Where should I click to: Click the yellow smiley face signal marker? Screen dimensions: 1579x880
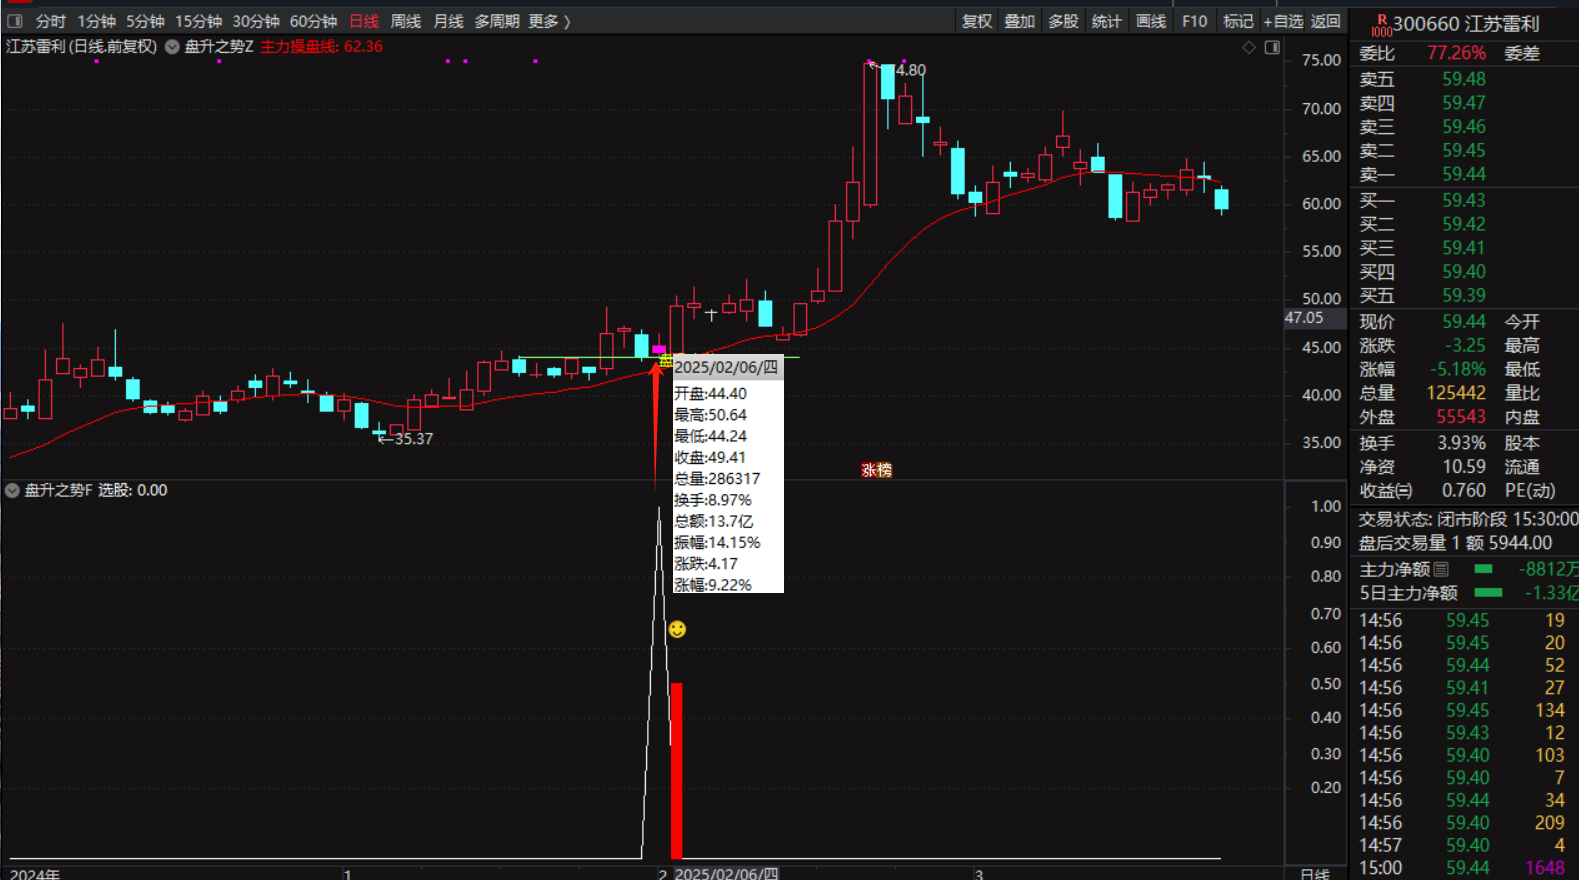(677, 629)
